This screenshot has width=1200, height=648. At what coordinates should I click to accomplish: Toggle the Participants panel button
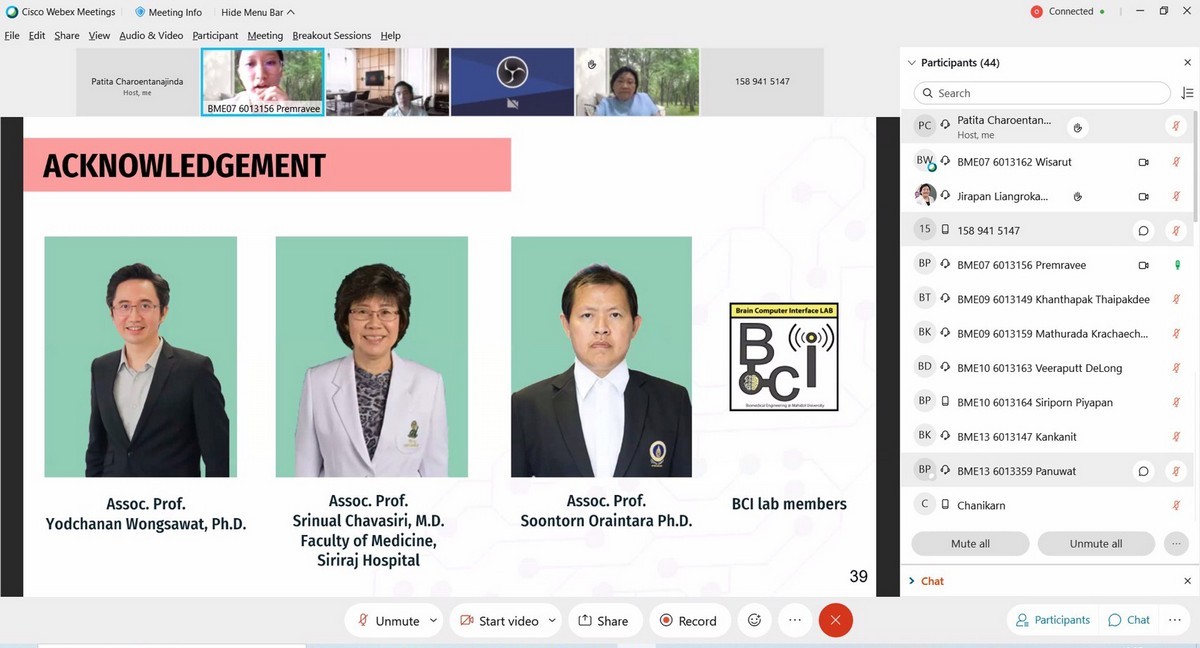pos(1052,620)
